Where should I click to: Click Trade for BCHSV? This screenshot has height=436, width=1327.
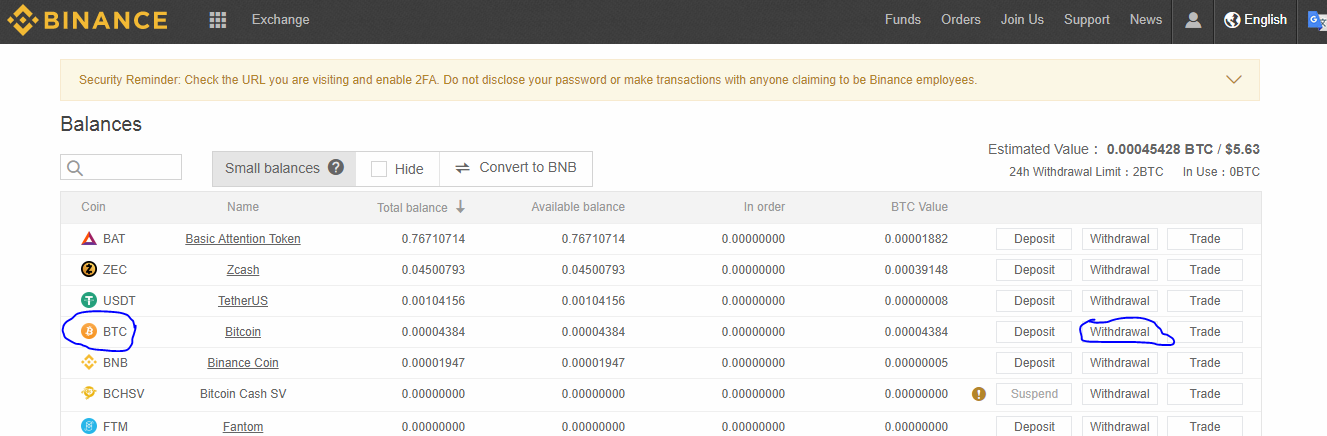(x=1205, y=394)
